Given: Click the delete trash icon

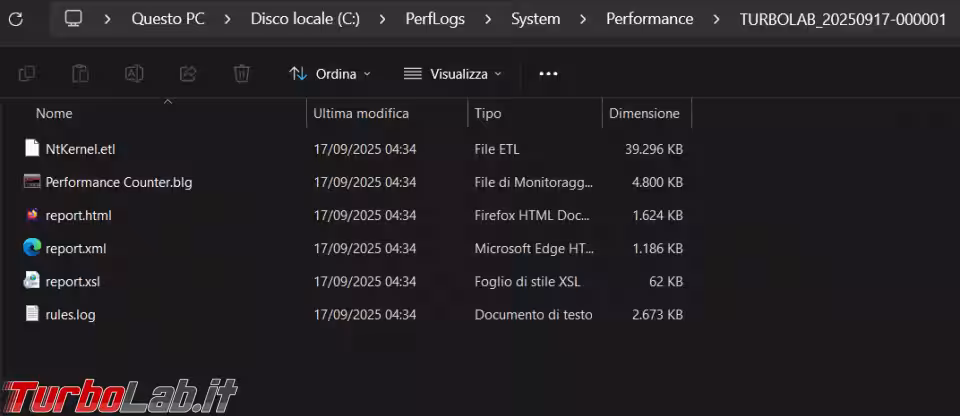Looking at the screenshot, I should [241, 73].
